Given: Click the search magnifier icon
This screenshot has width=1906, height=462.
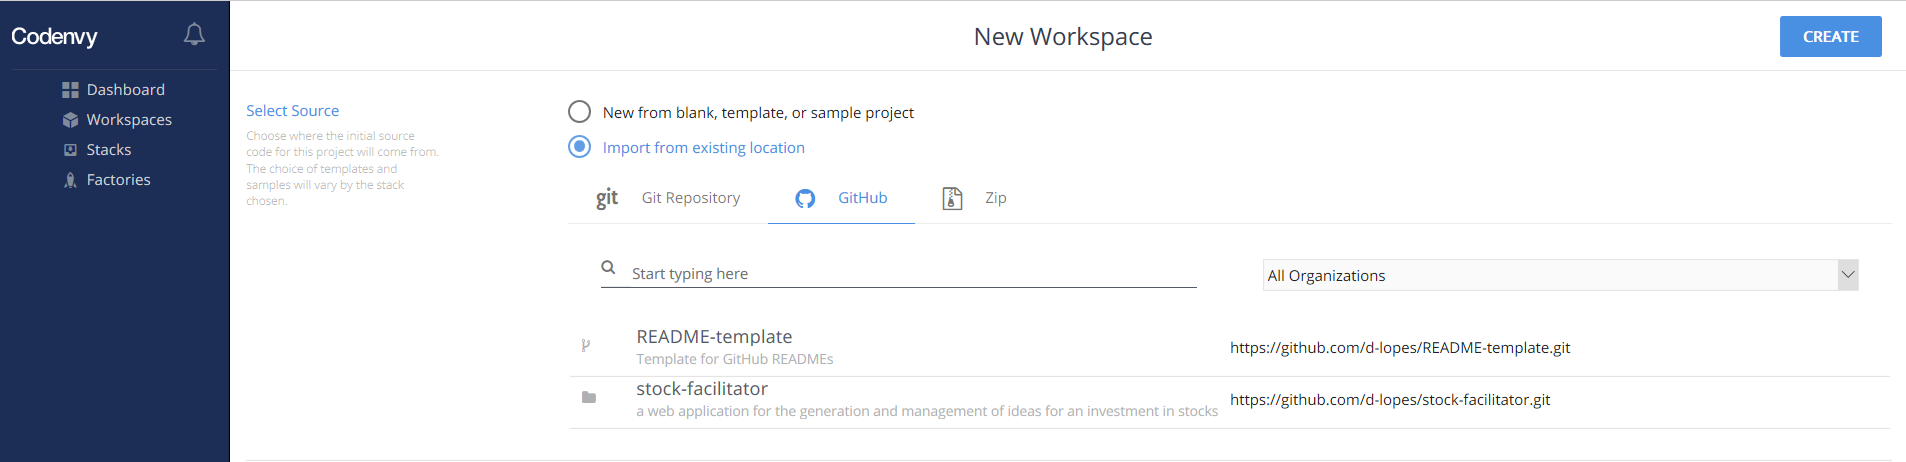Looking at the screenshot, I should (608, 267).
